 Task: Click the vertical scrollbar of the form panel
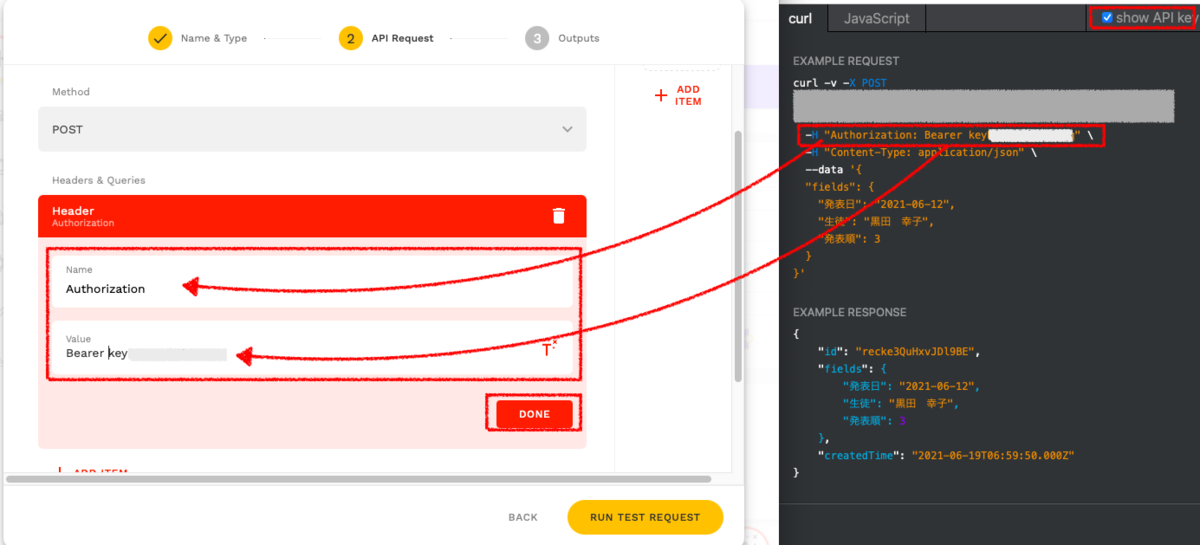(738, 255)
